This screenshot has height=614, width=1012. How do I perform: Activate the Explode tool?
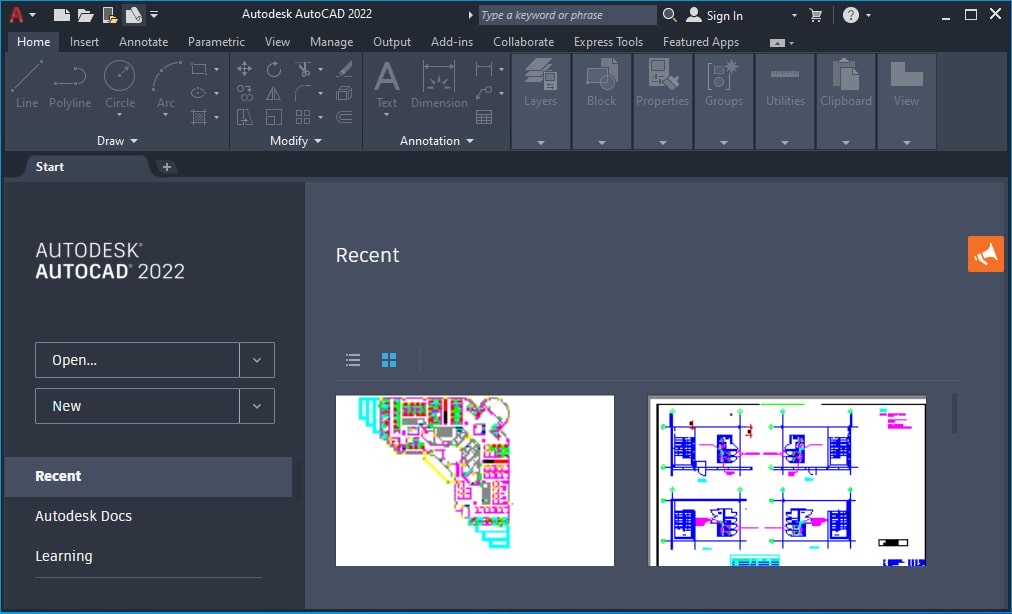(x=344, y=93)
